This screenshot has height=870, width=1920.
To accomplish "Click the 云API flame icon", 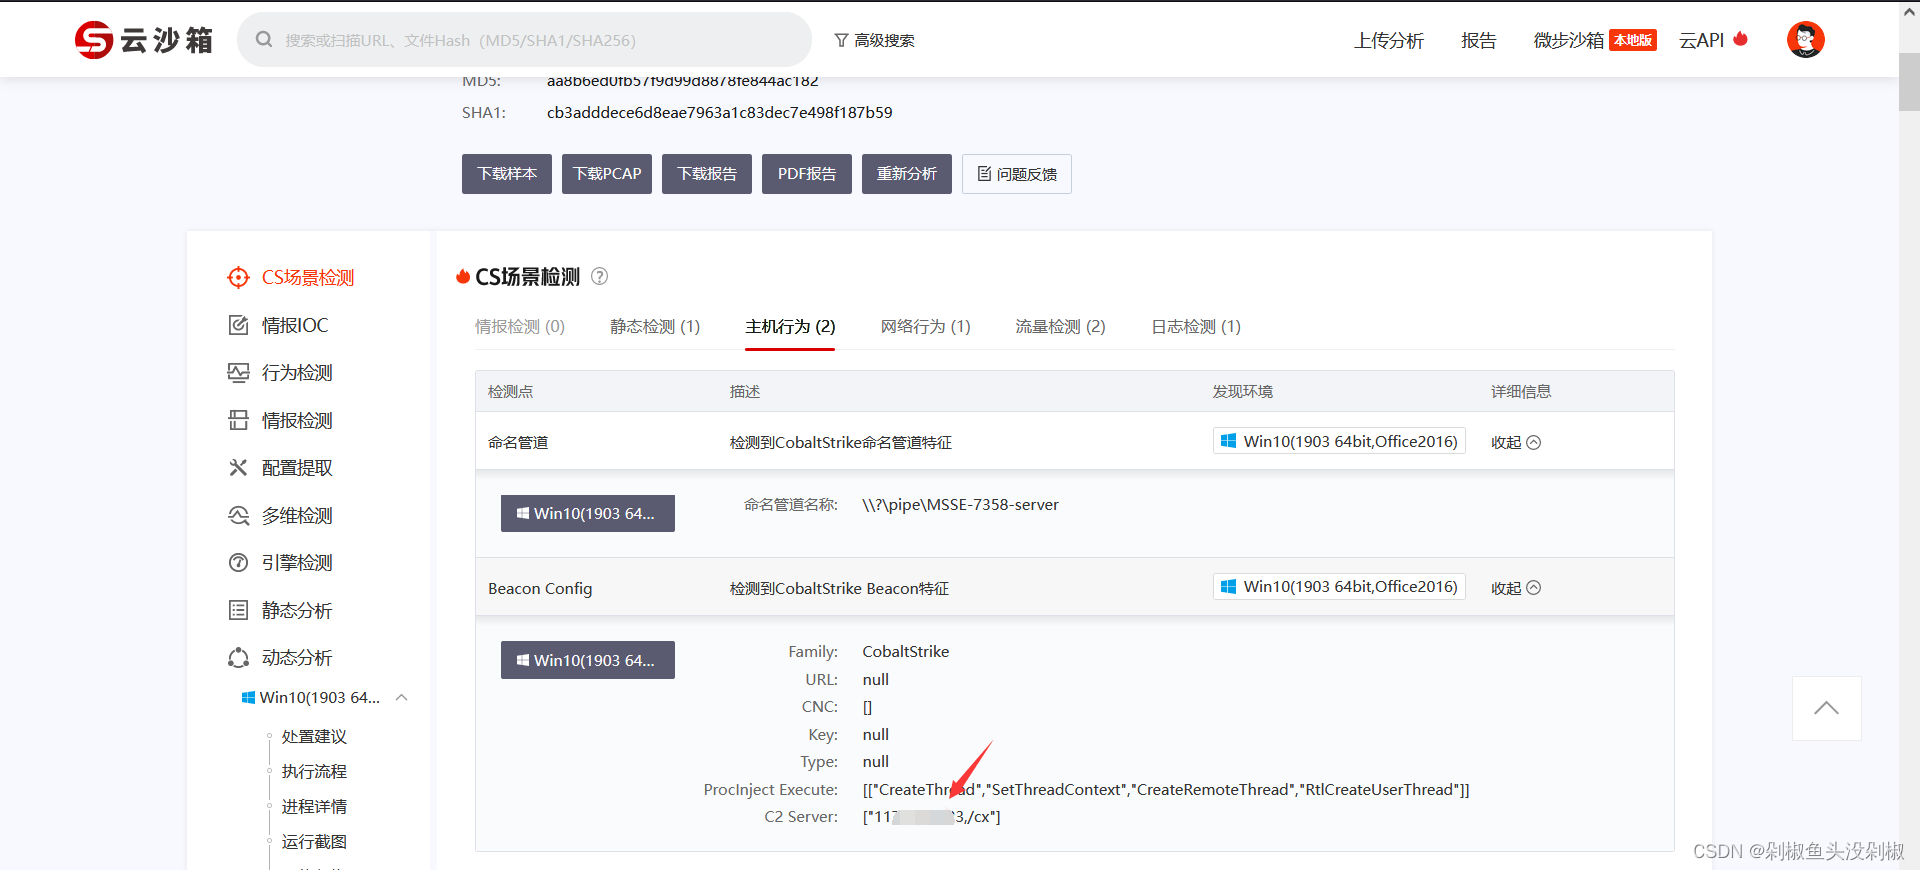I will [1740, 39].
